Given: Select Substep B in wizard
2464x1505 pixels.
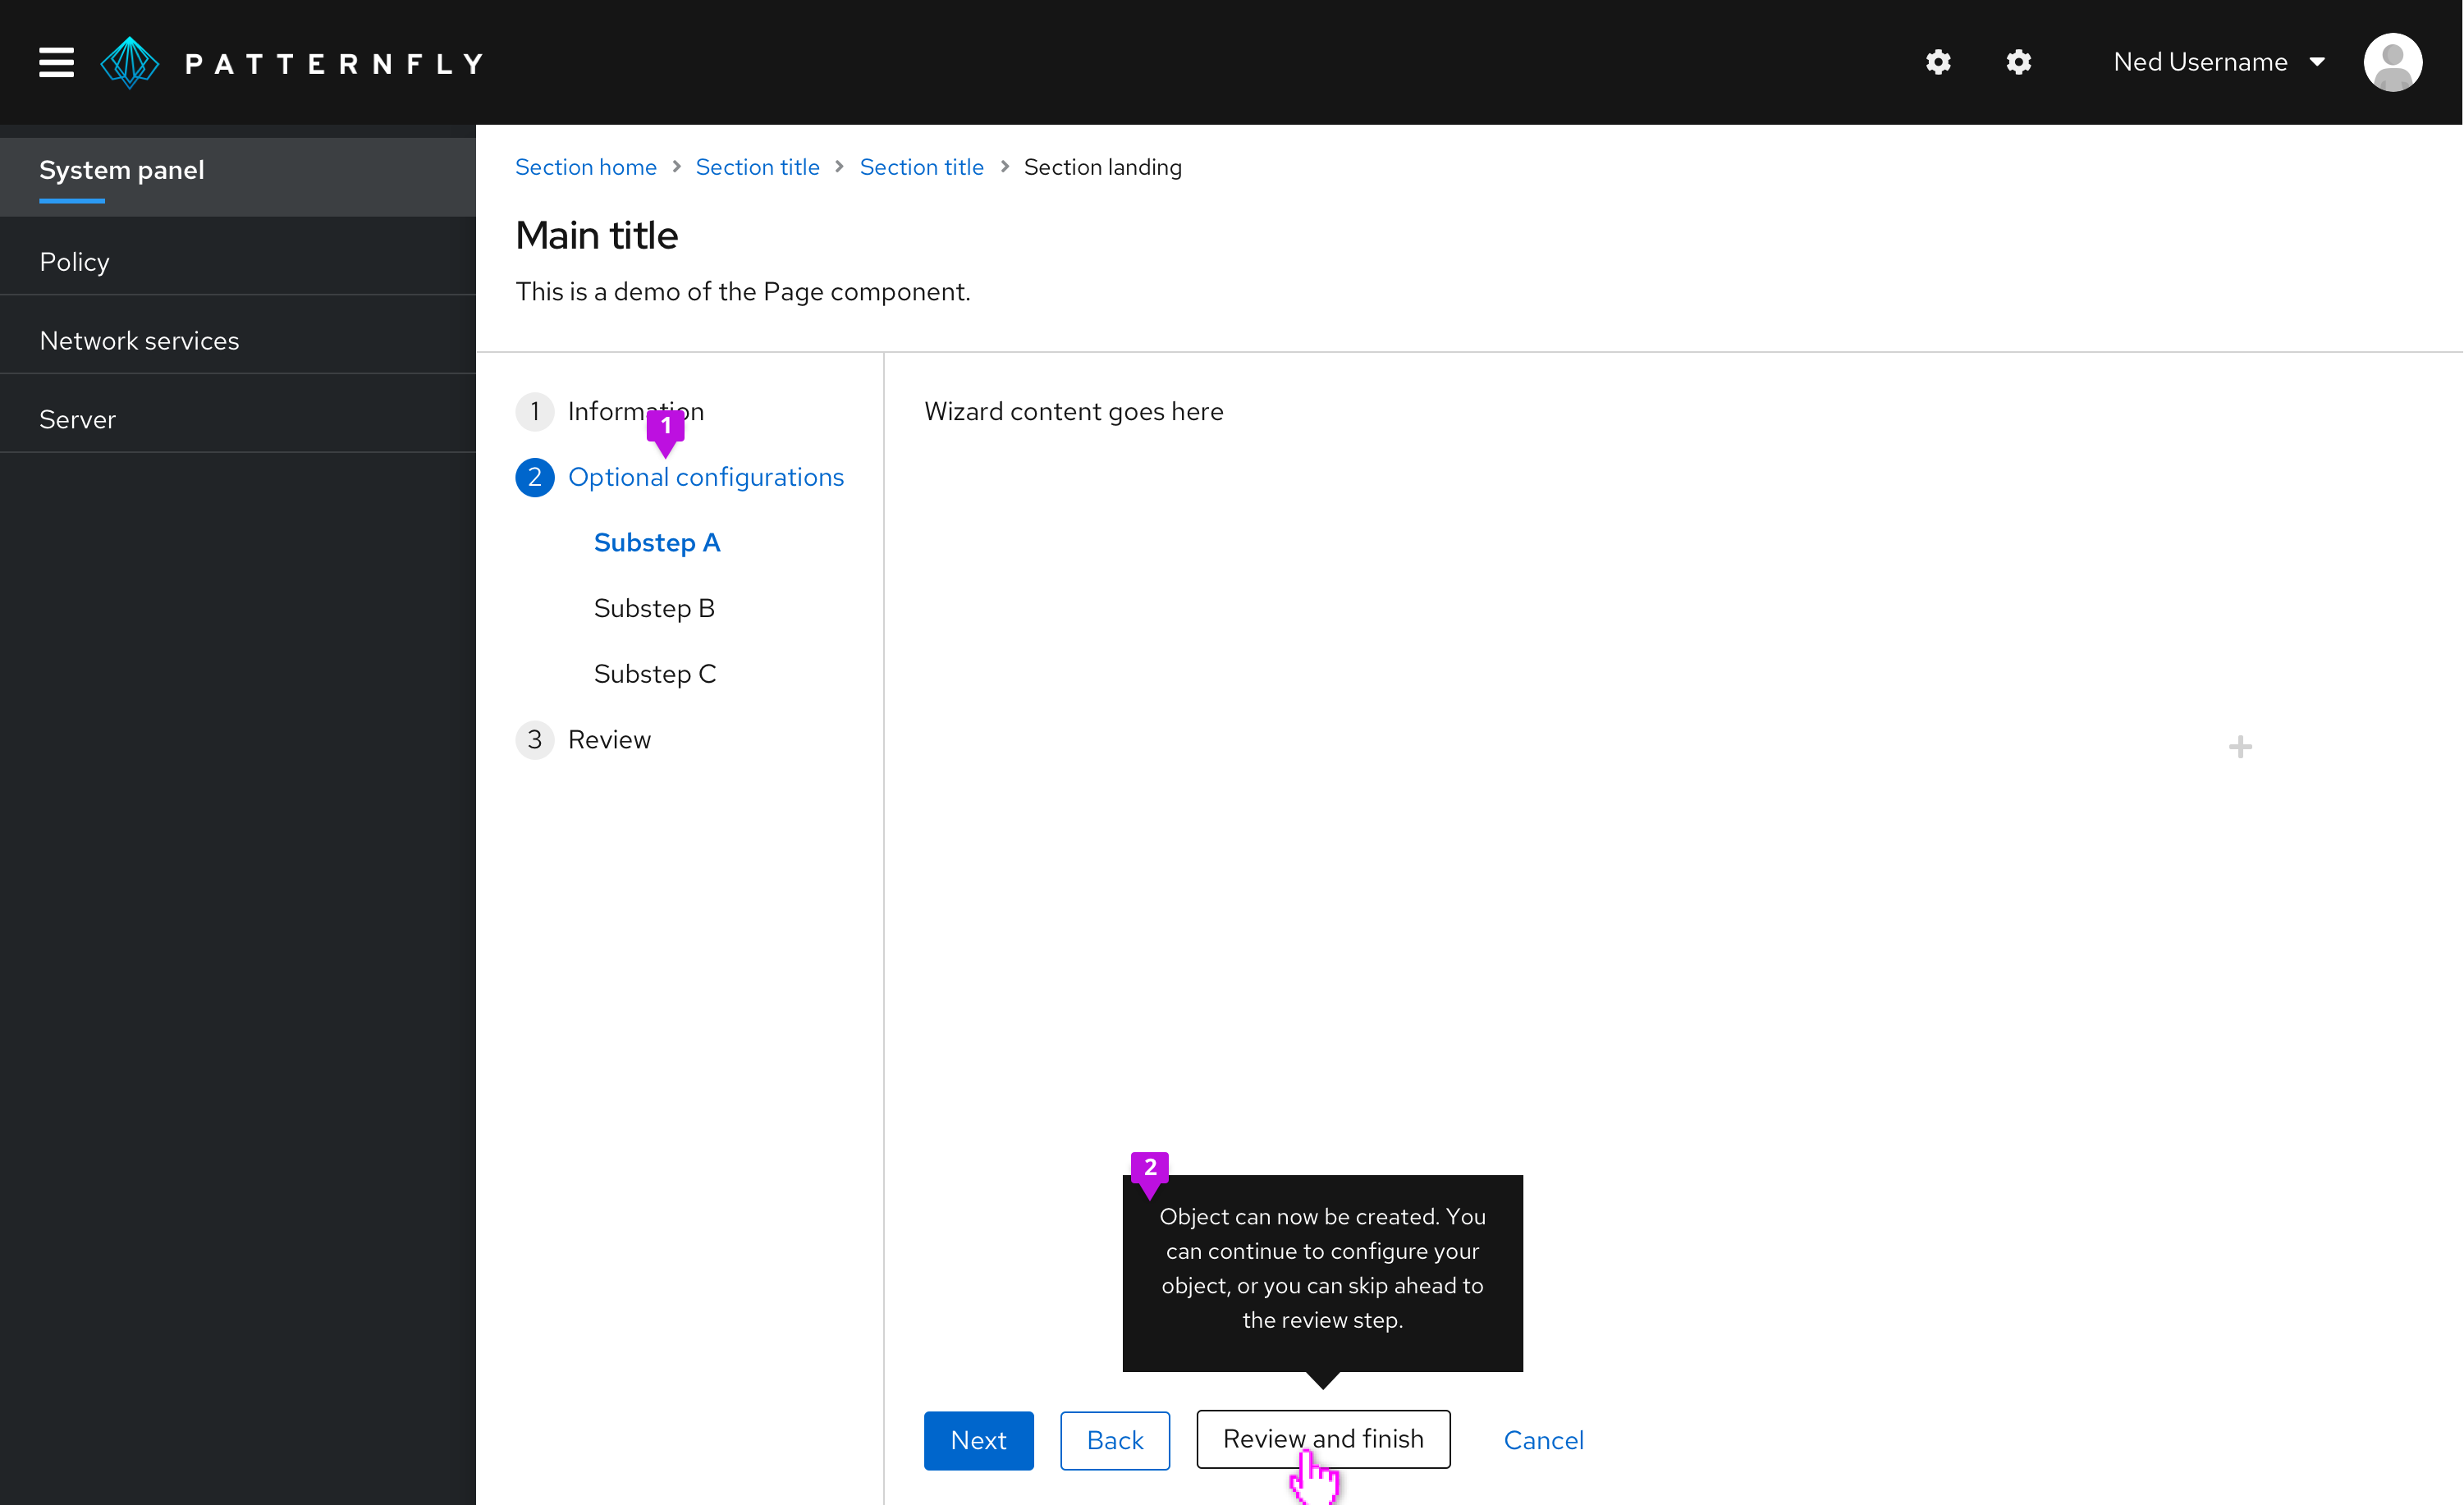Looking at the screenshot, I should tap(654, 608).
